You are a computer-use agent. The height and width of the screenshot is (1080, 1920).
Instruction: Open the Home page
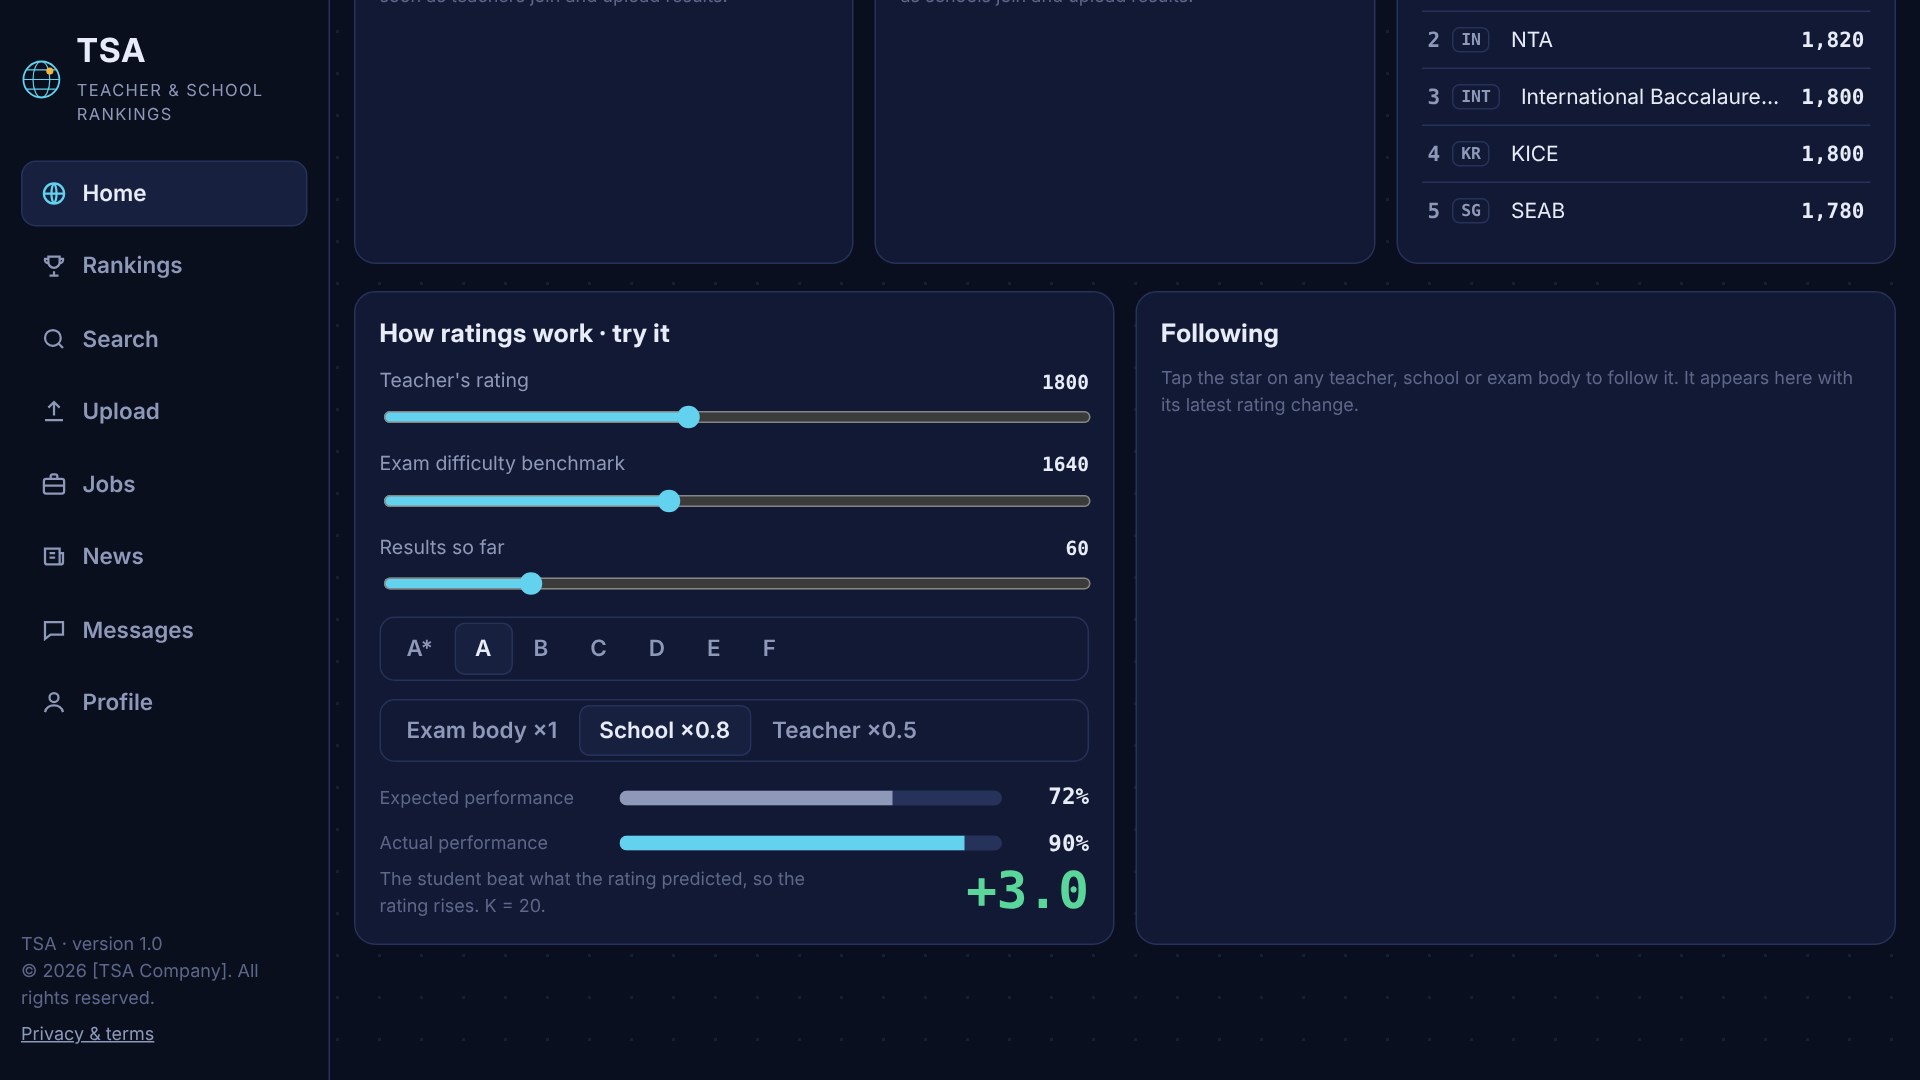[x=164, y=193]
